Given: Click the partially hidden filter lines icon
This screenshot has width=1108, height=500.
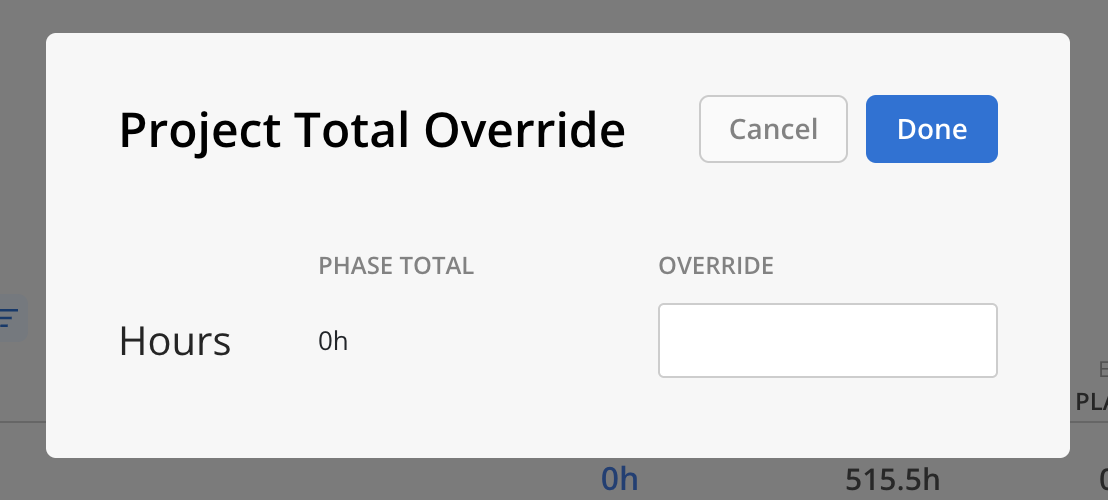Looking at the screenshot, I should tap(9, 318).
